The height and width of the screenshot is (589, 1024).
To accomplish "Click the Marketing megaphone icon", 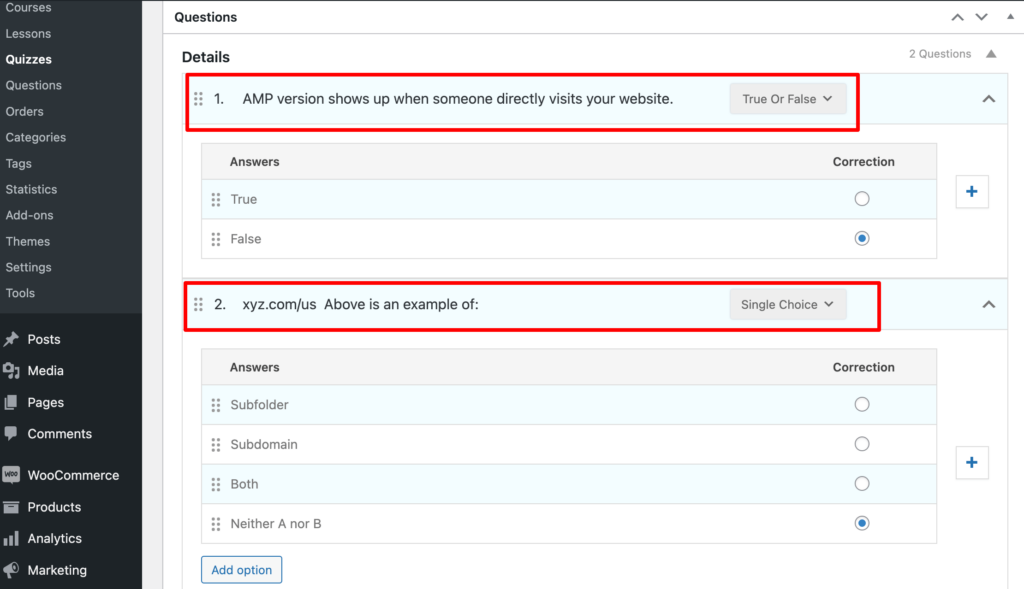I will coord(11,570).
